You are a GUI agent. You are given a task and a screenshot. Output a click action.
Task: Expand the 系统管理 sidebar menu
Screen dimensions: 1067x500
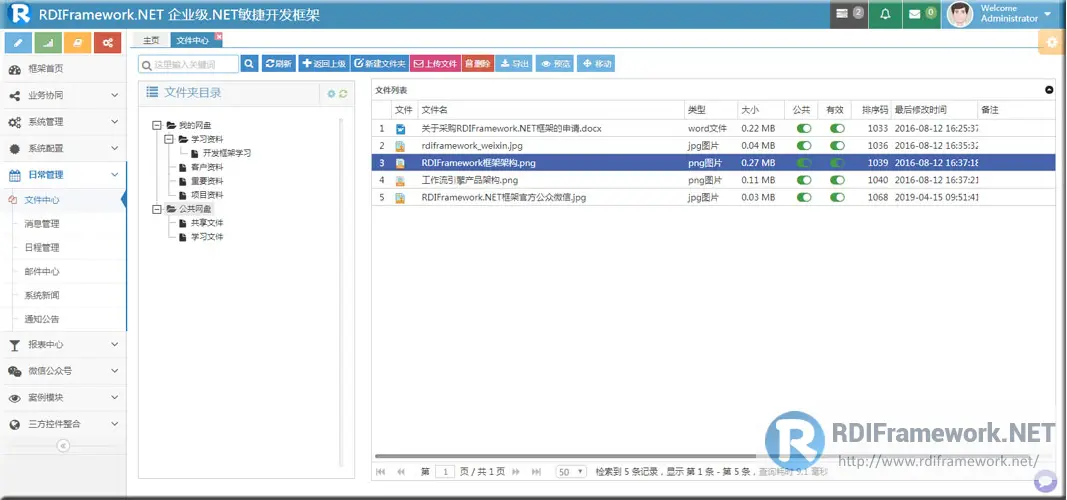click(63, 122)
